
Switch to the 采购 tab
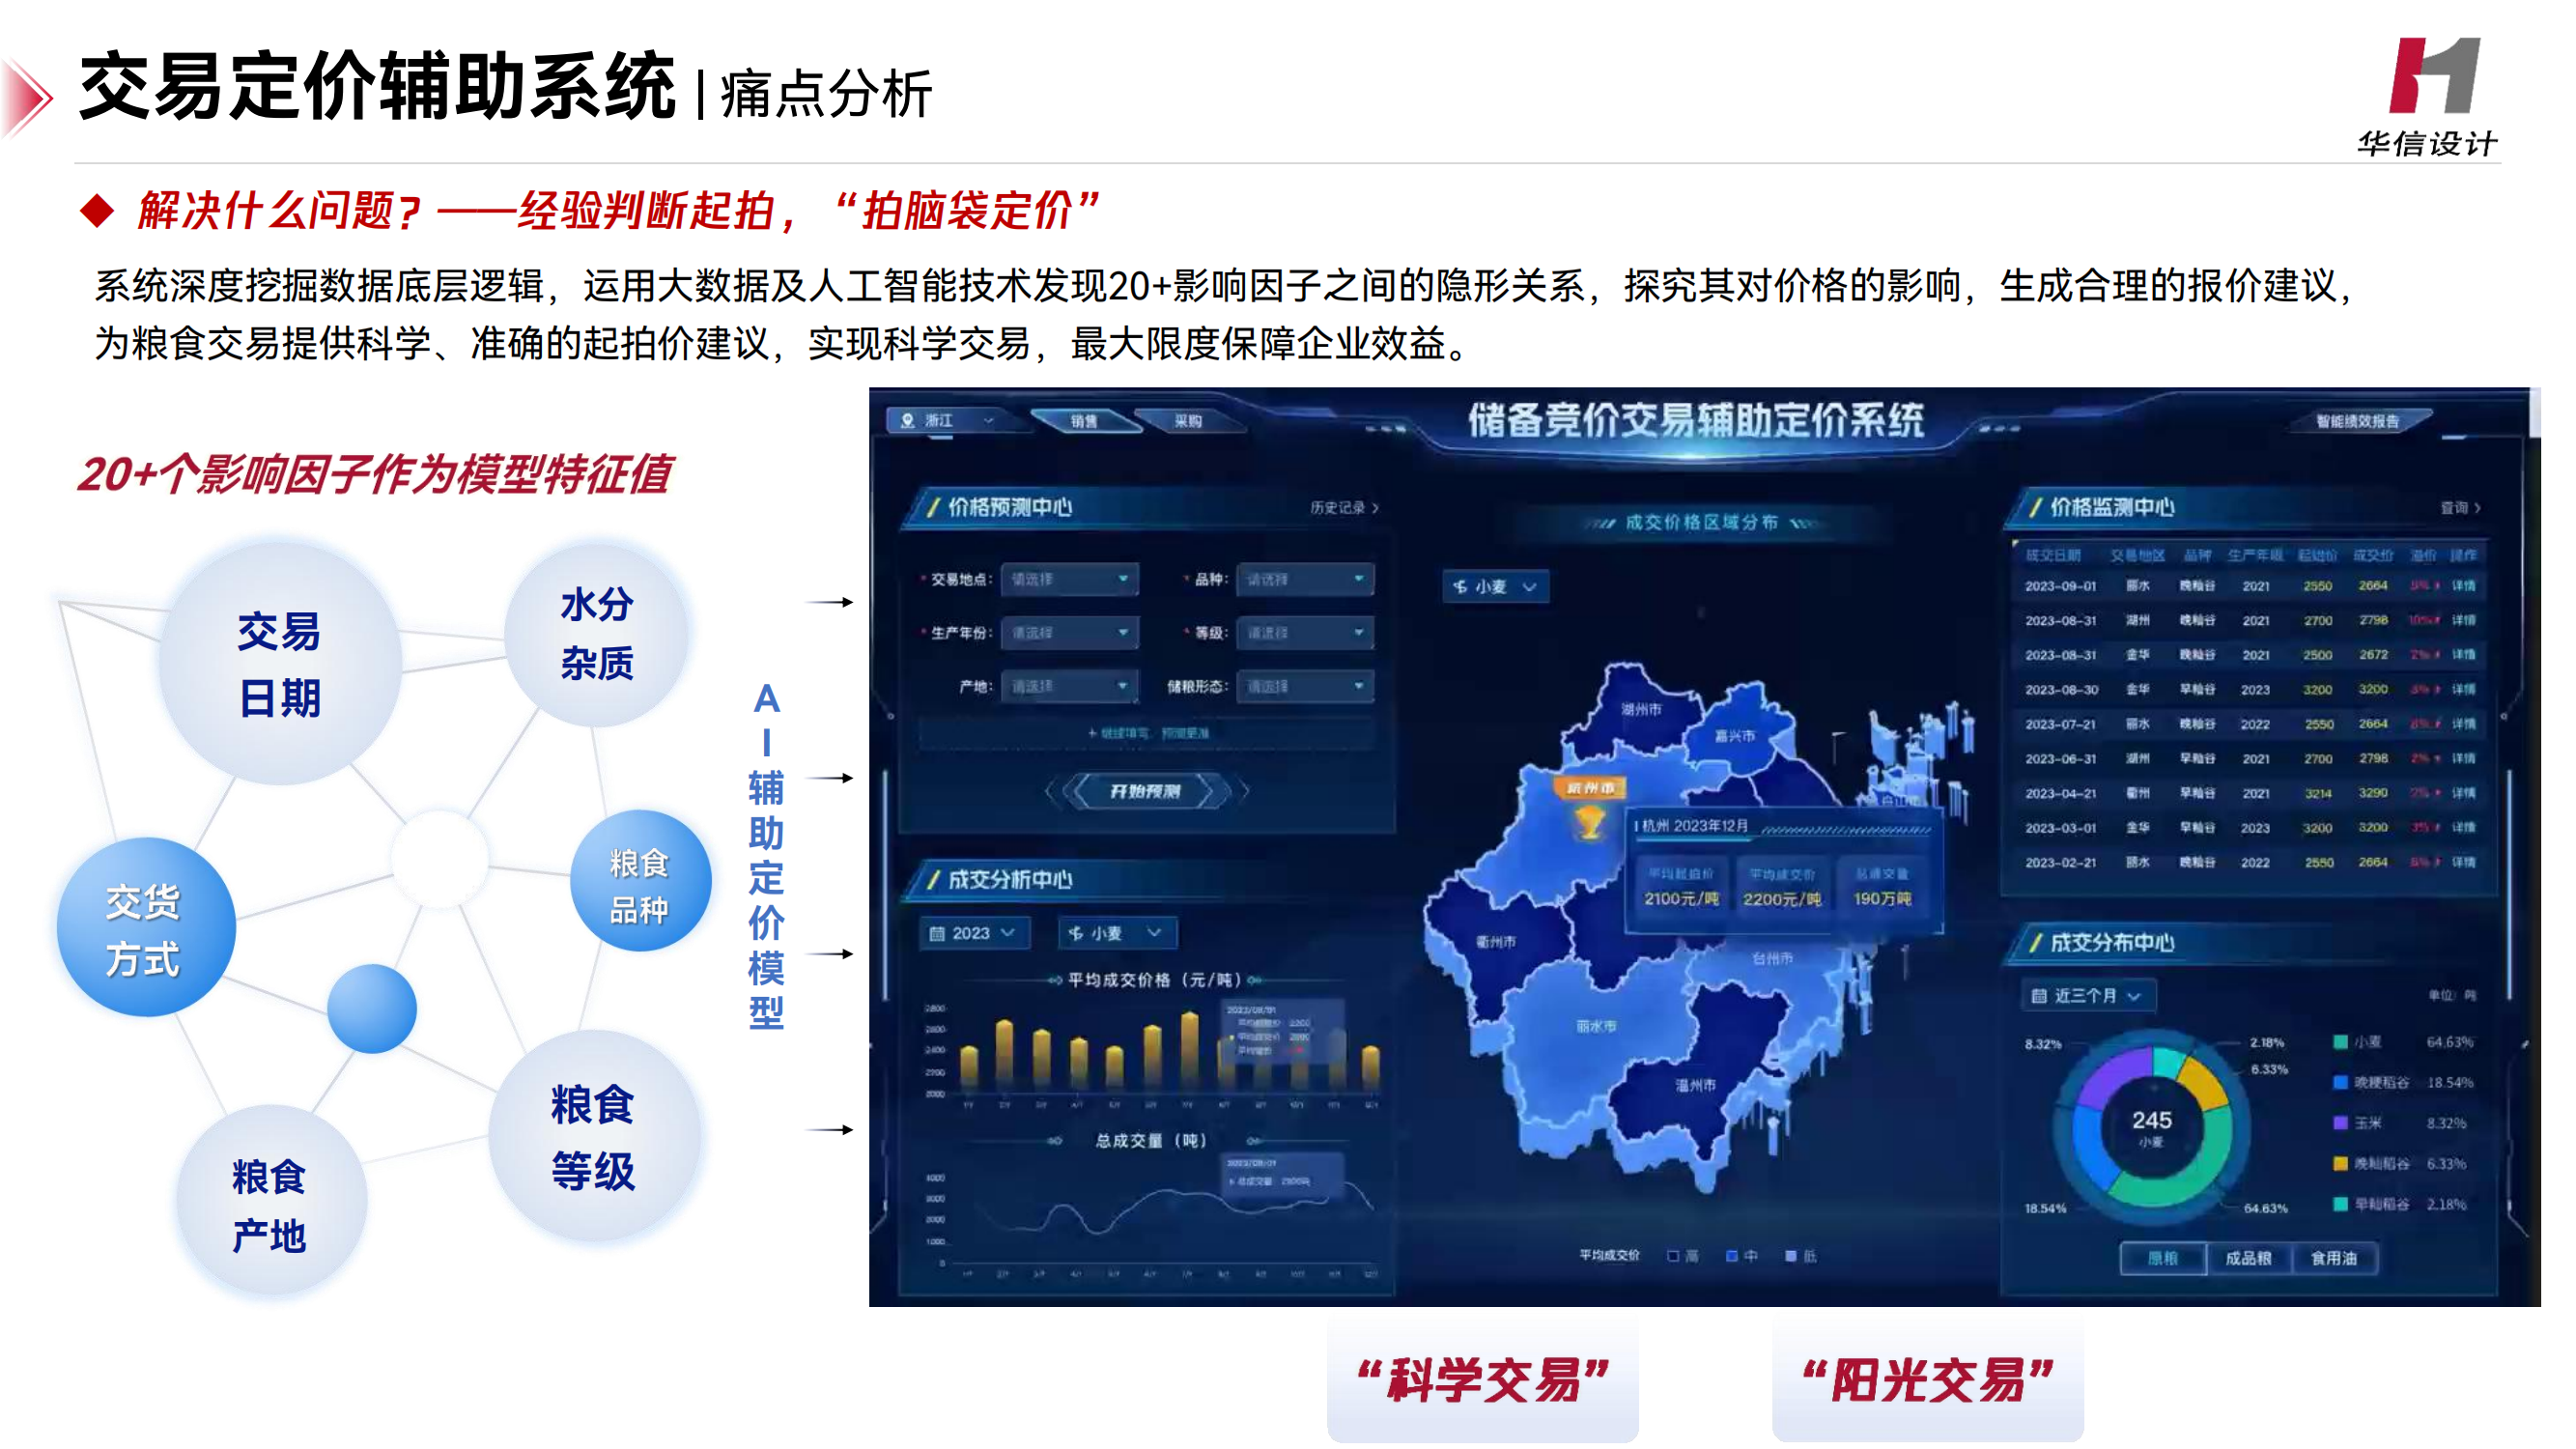point(1188,421)
